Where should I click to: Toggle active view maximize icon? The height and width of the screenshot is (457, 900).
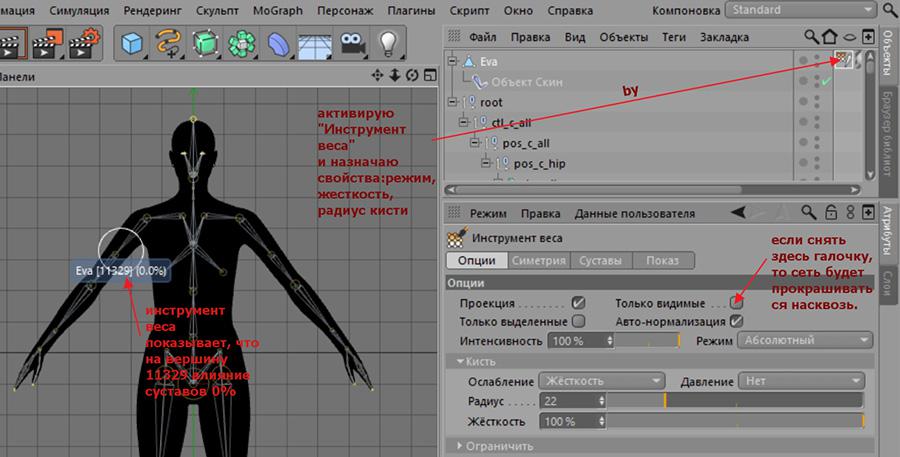(x=430, y=75)
